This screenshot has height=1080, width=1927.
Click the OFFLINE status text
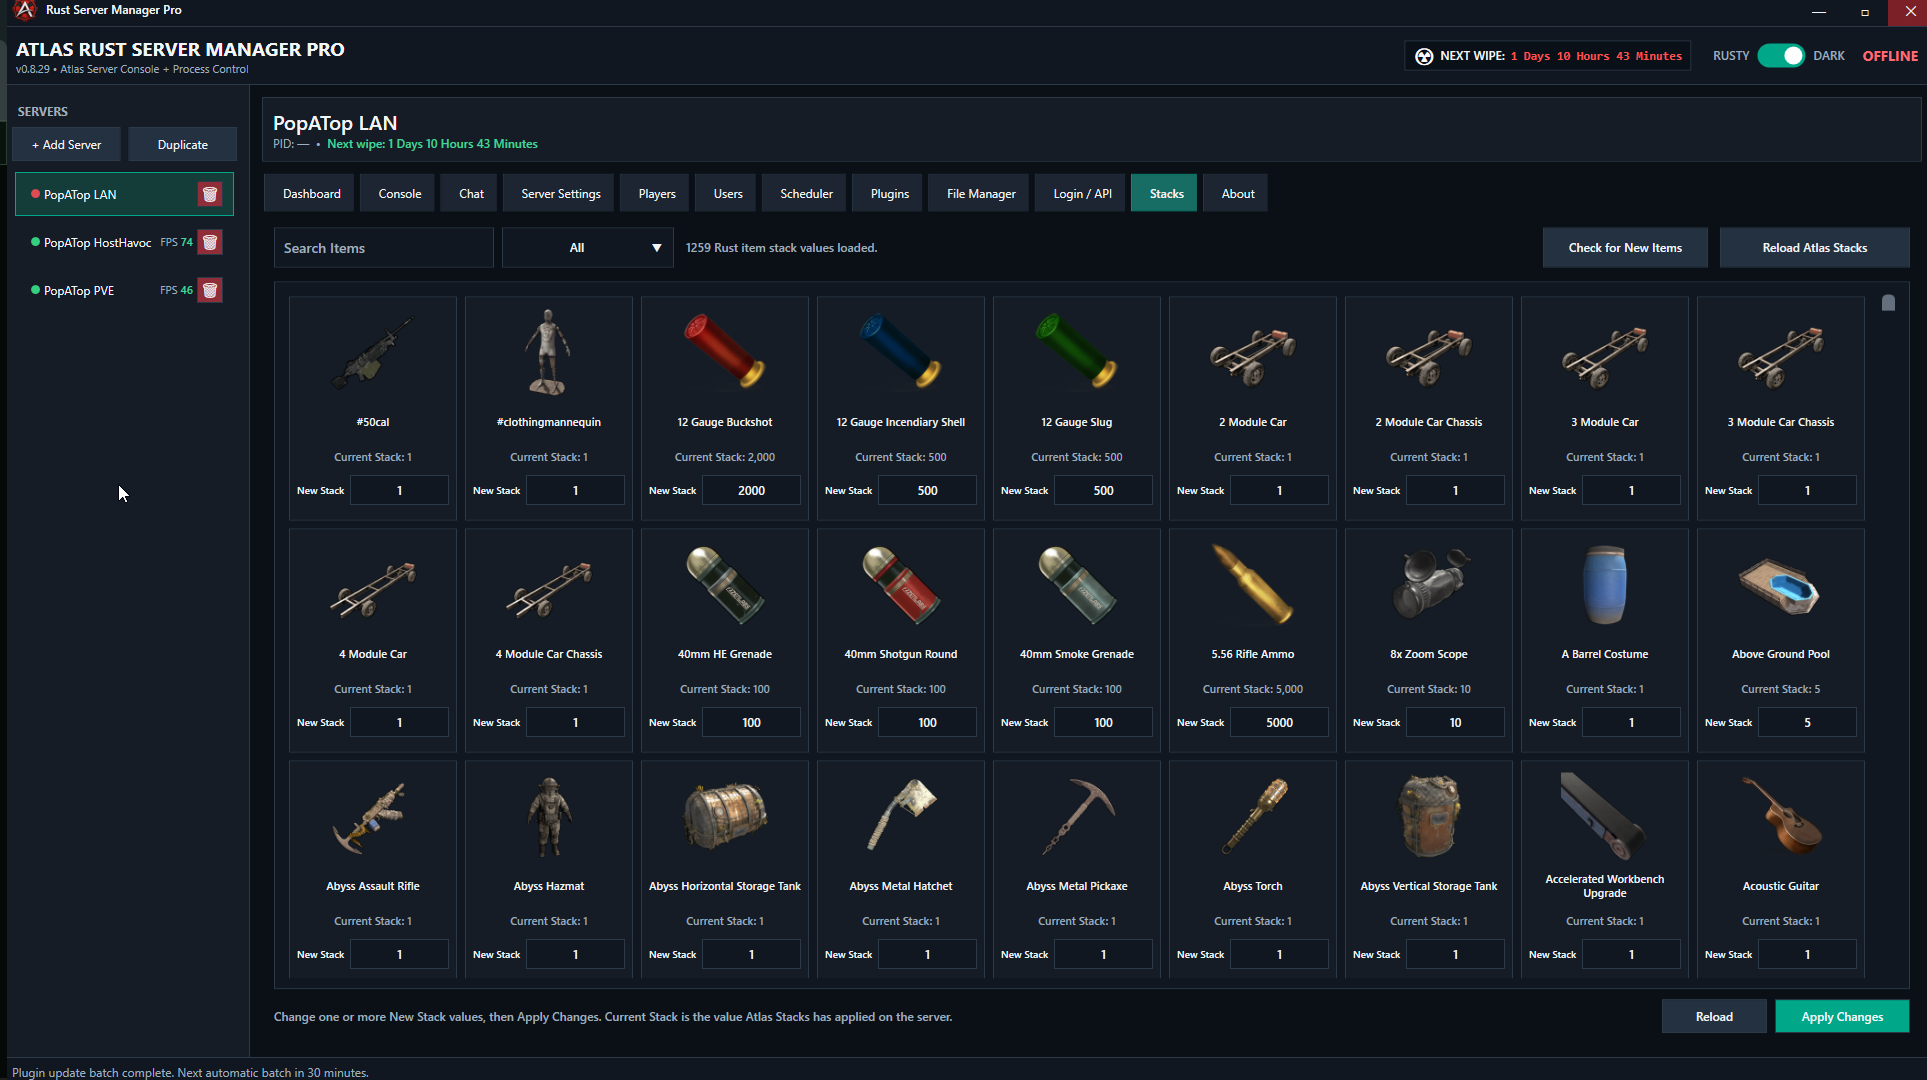click(x=1890, y=56)
